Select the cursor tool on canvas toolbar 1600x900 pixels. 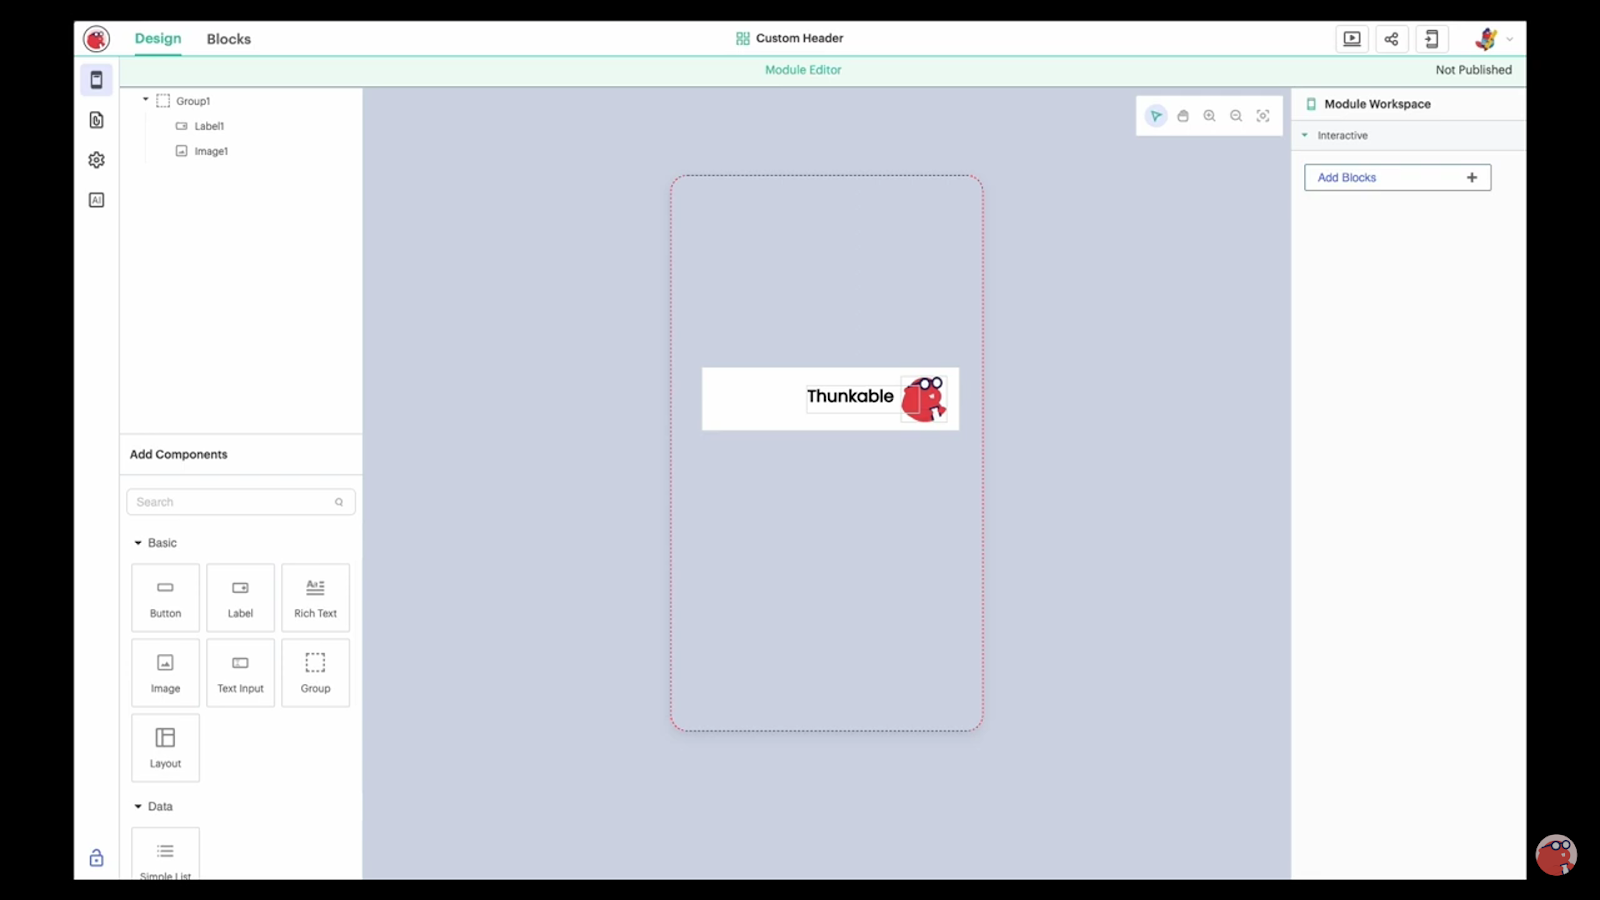(x=1156, y=115)
